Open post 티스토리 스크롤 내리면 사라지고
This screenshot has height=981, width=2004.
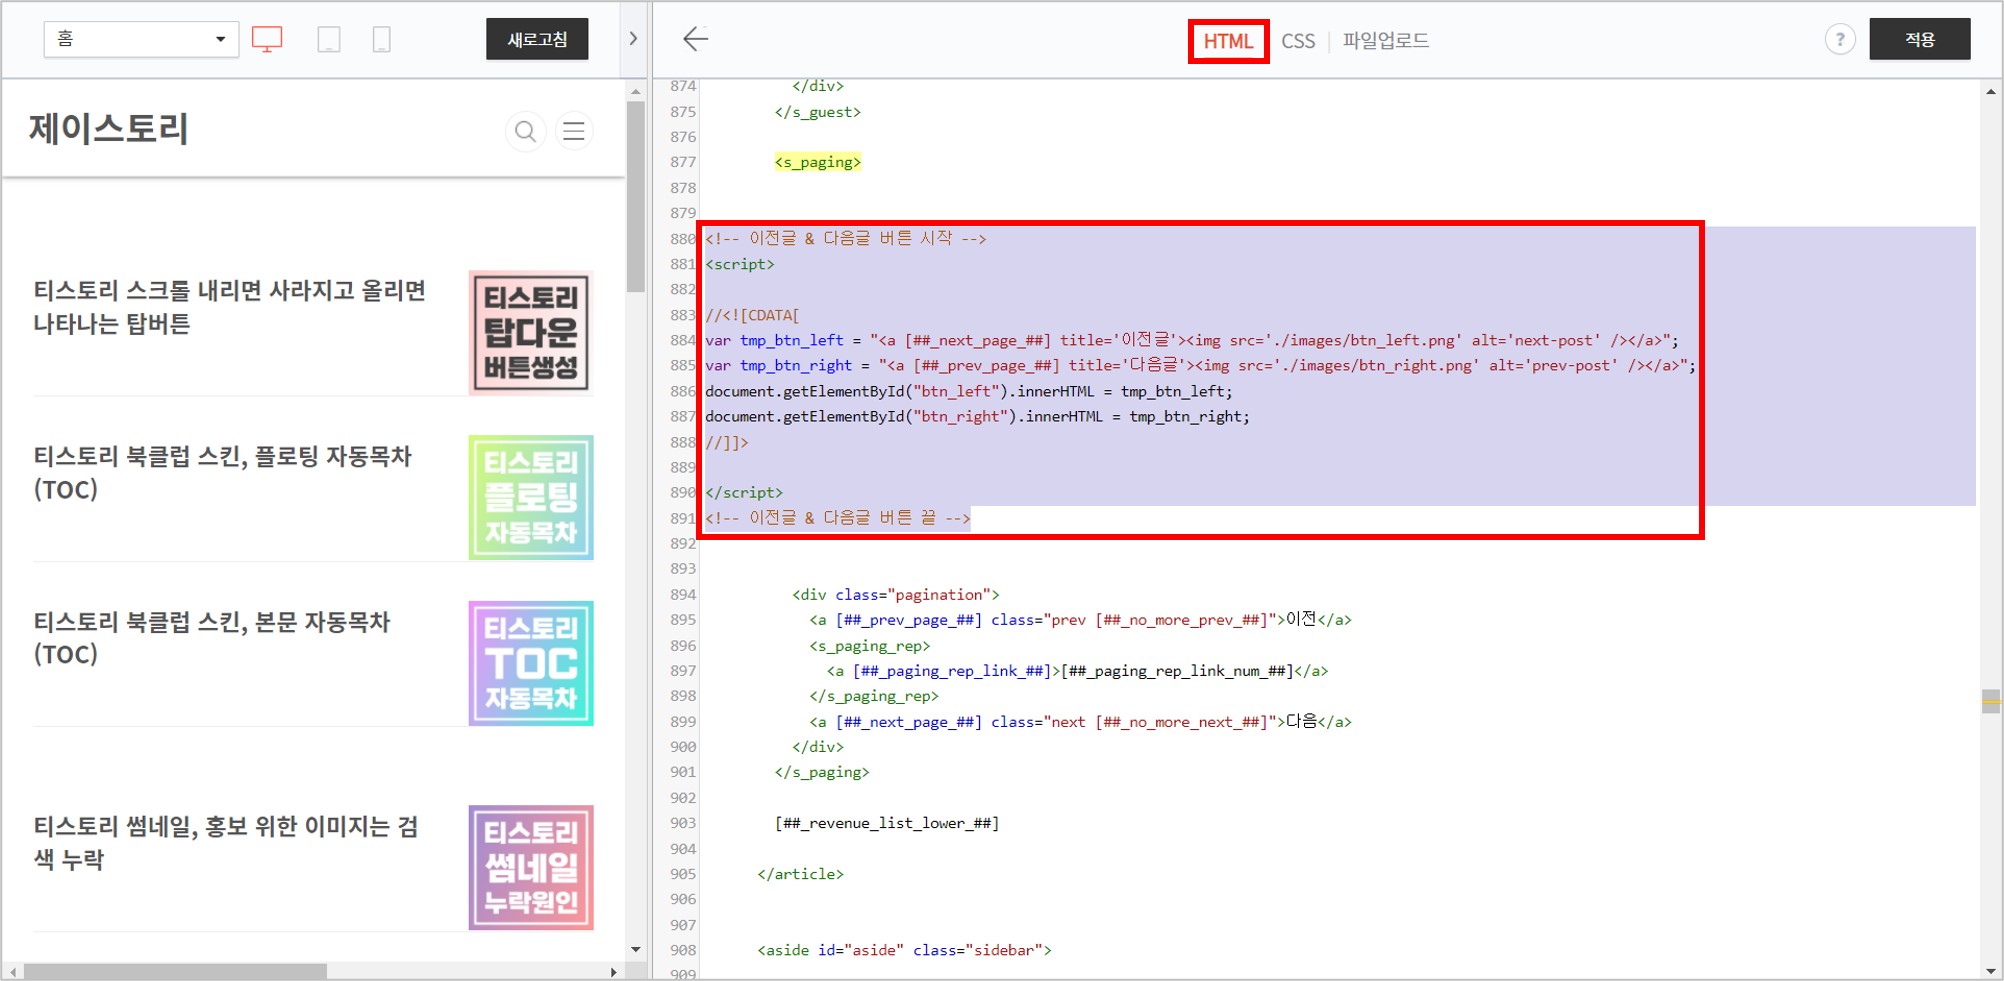coord(230,307)
